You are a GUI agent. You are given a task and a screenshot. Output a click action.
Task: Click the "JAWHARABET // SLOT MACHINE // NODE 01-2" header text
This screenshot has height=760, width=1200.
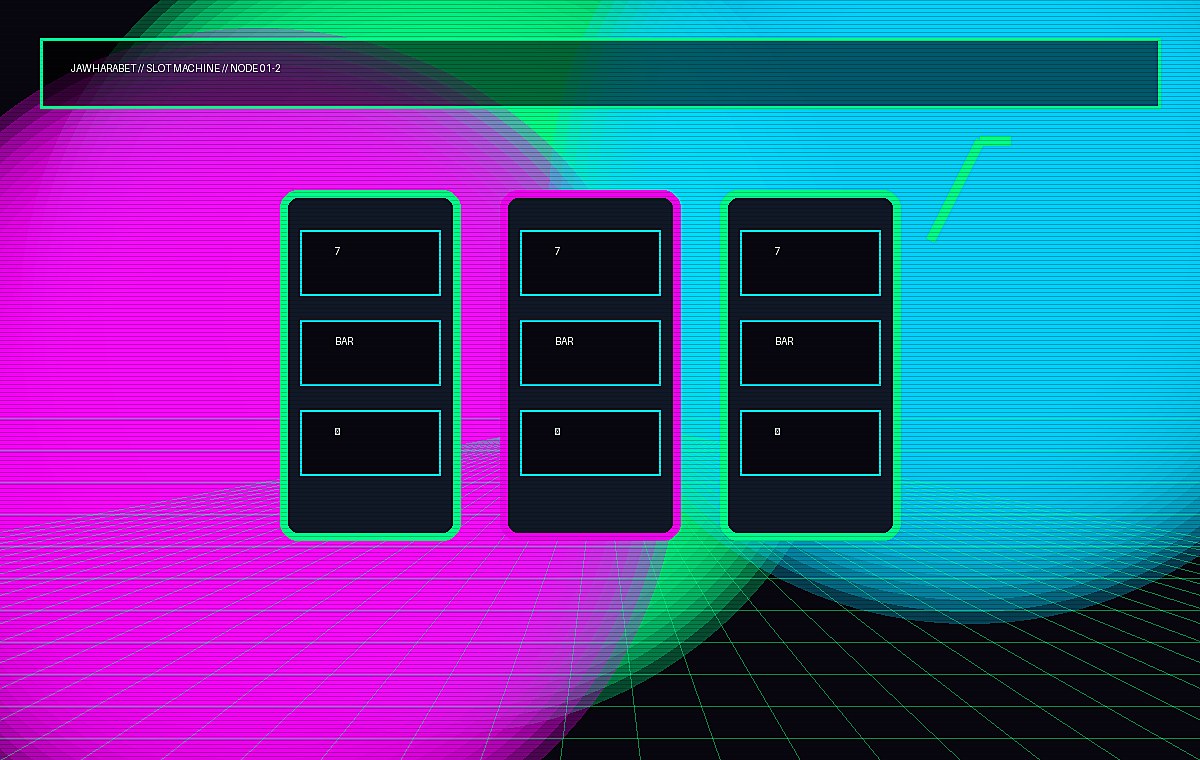pos(176,68)
